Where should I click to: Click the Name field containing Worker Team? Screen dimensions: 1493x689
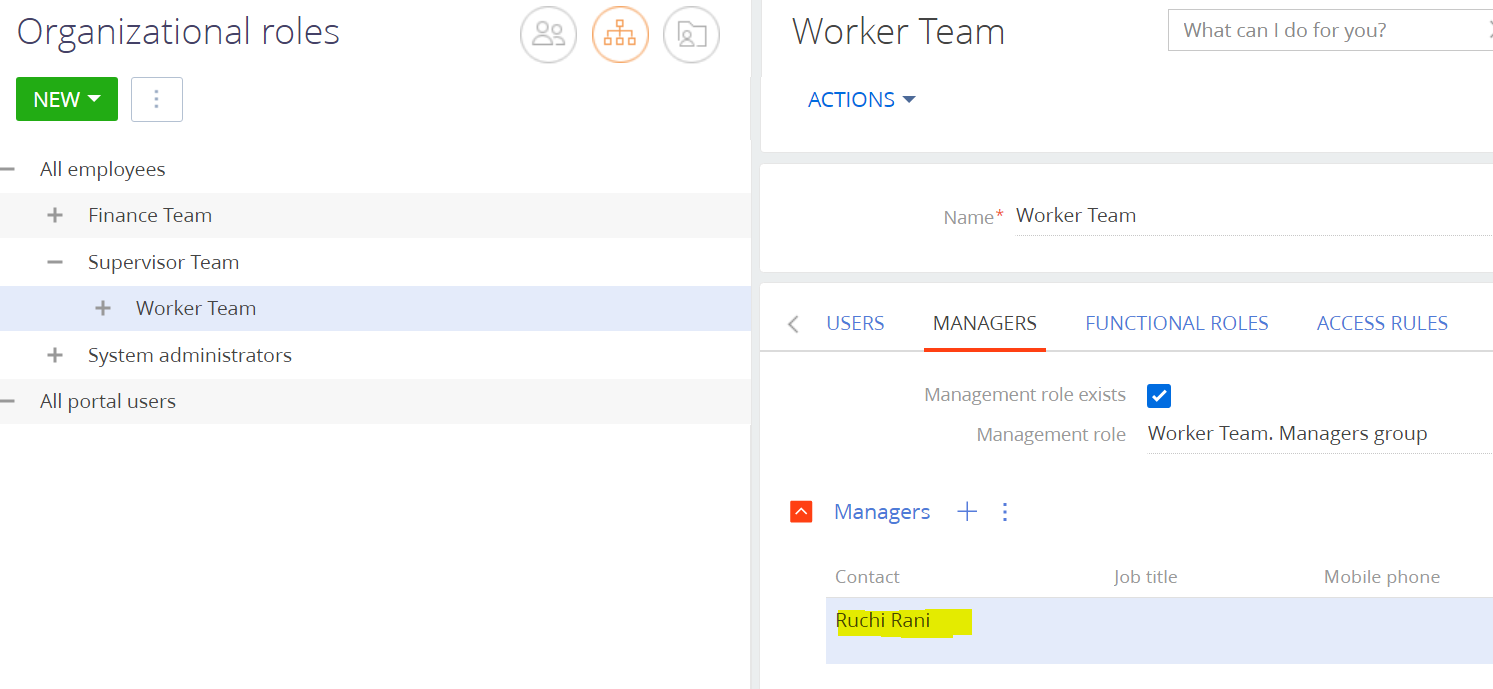[1254, 215]
